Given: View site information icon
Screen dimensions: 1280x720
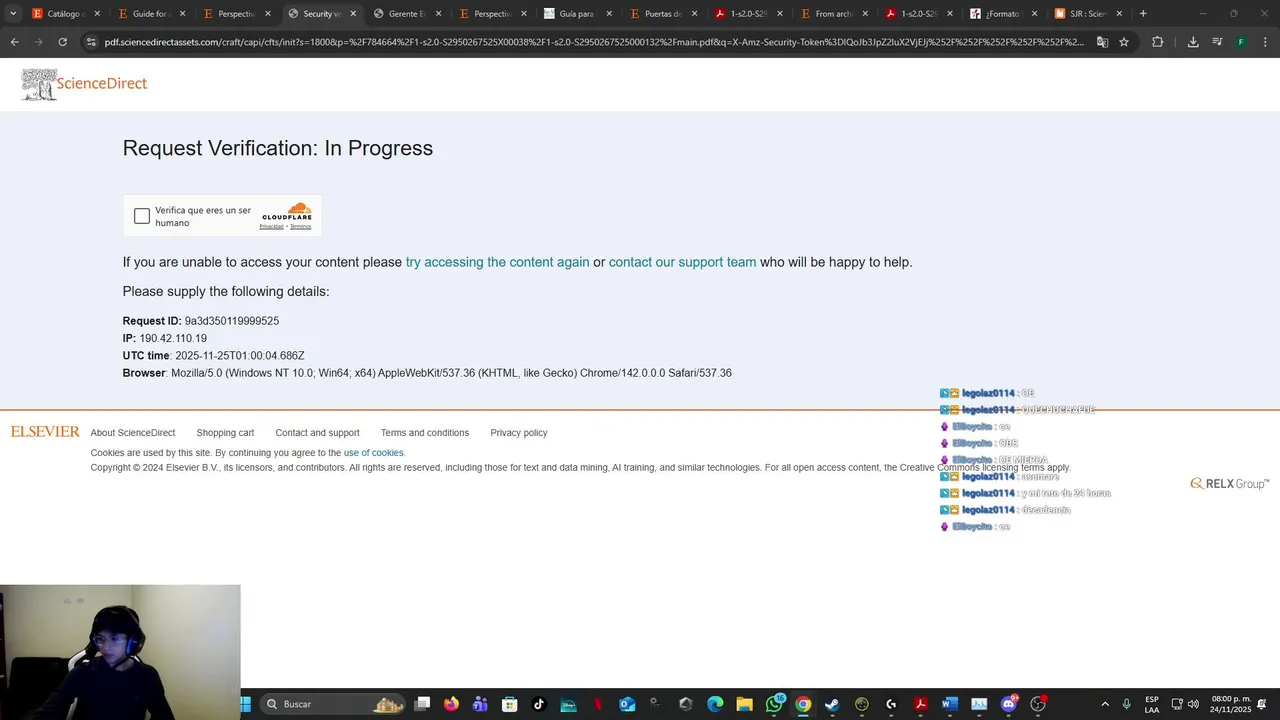Looking at the screenshot, I should click(x=91, y=42).
